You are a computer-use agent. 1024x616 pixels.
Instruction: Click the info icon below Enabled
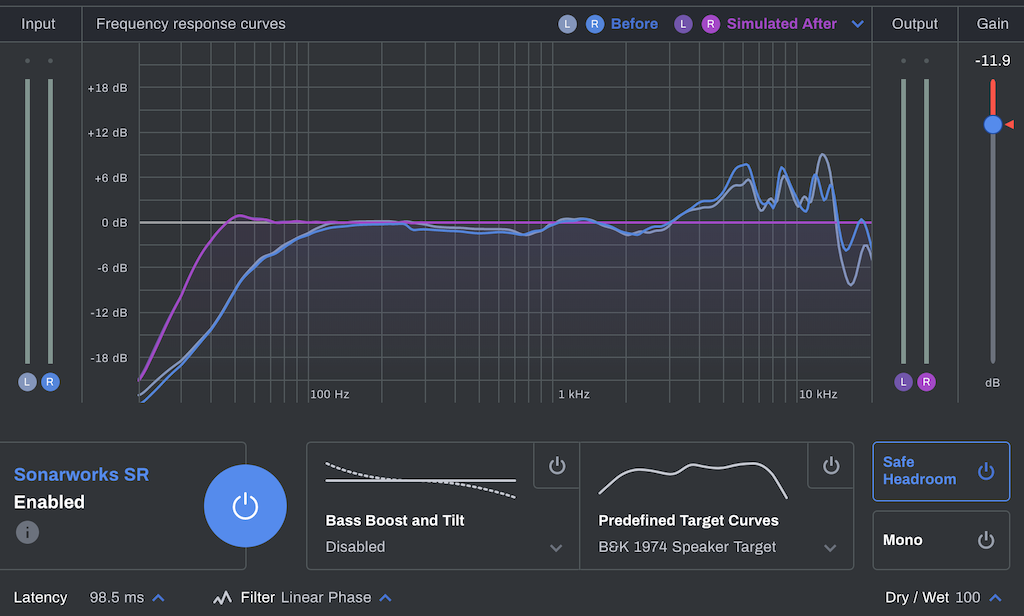point(28,532)
